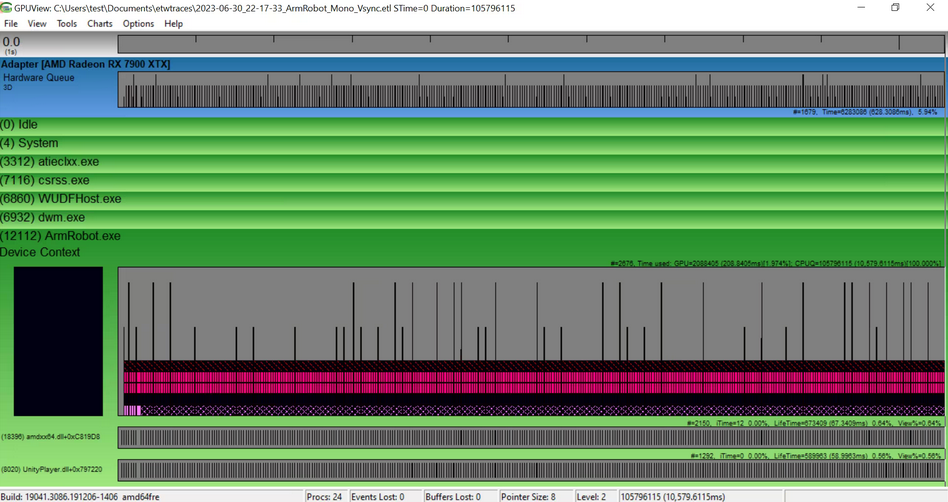Expand the (3312) atieclxx.exe process row
The image size is (948, 502).
pyautogui.click(x=49, y=162)
